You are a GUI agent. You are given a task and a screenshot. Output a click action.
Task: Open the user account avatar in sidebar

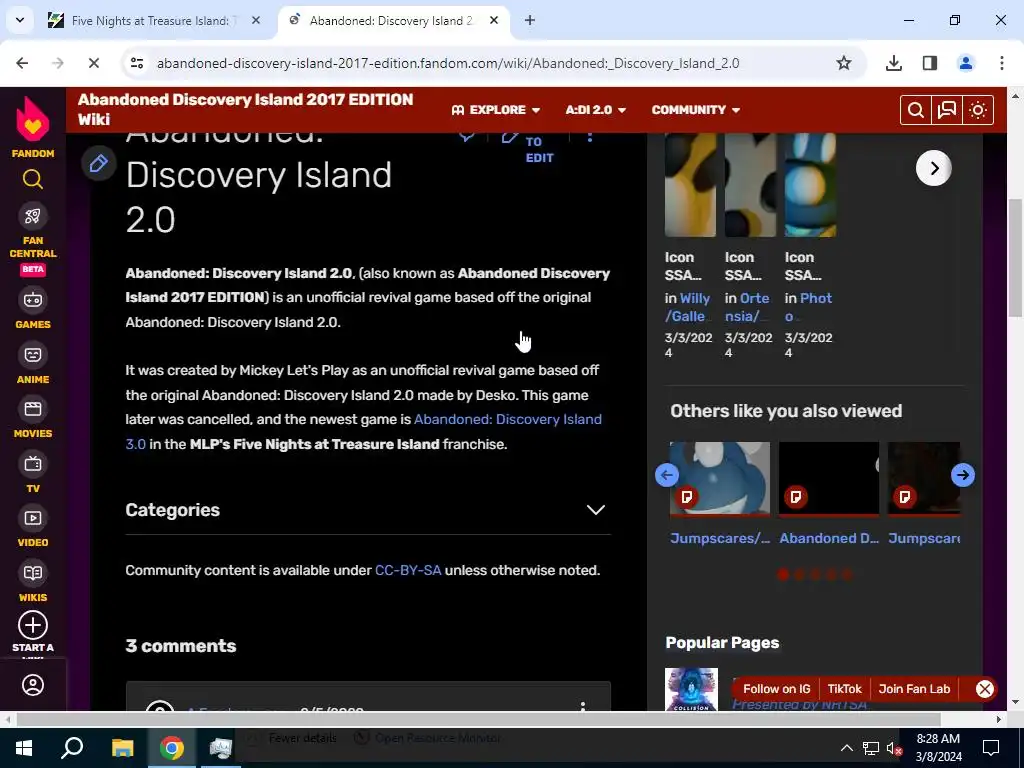[33, 685]
